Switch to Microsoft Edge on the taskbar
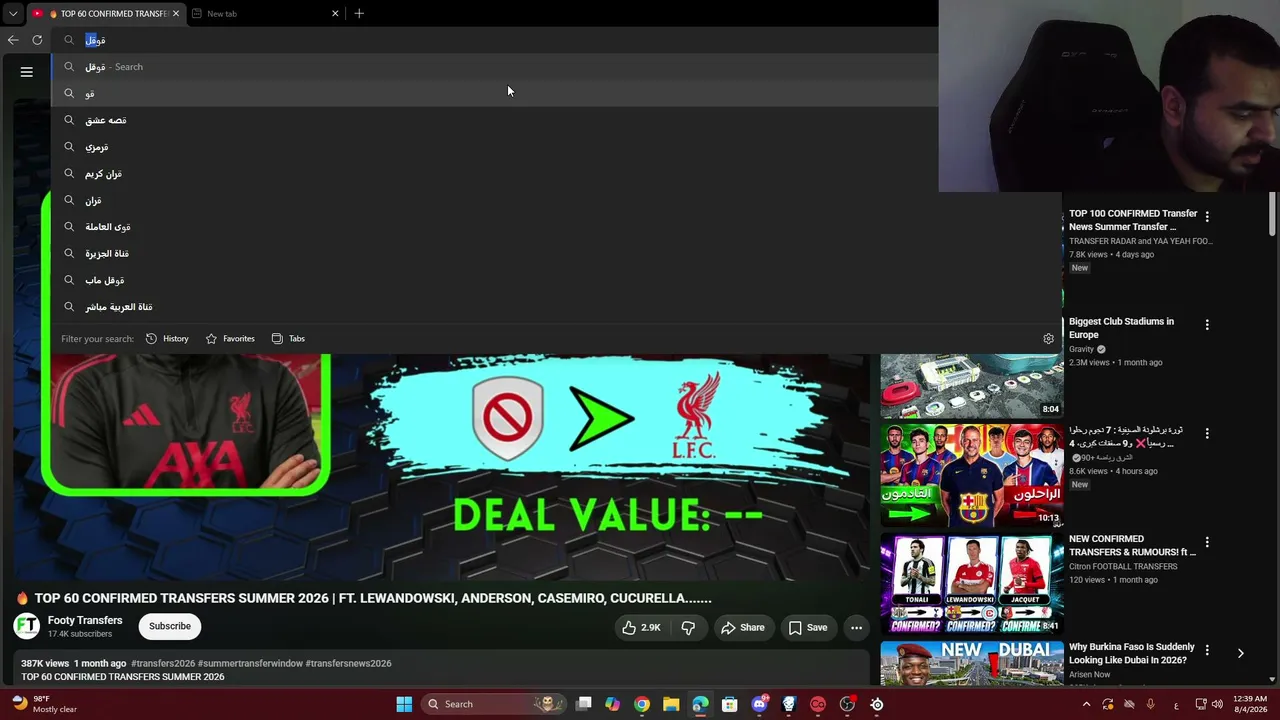The image size is (1280, 720). [x=700, y=704]
